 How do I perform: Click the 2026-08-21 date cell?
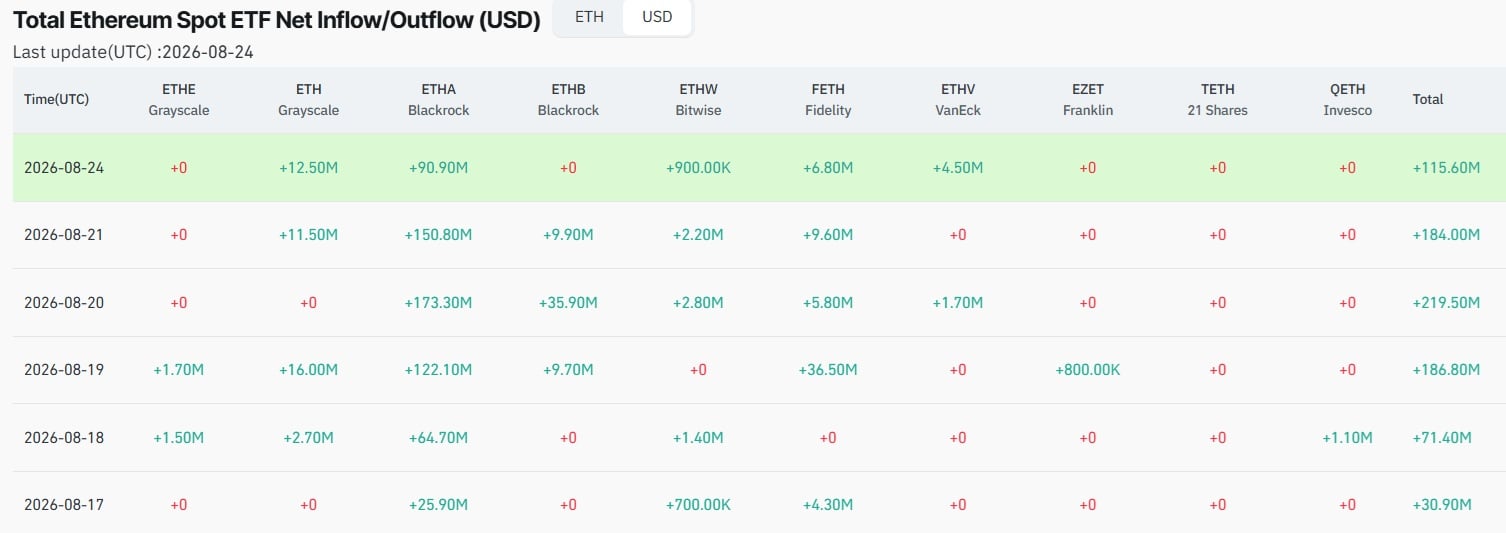pos(64,235)
